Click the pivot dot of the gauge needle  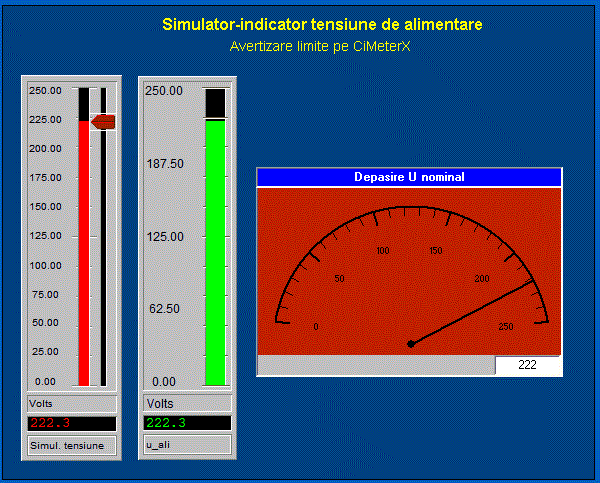410,344
